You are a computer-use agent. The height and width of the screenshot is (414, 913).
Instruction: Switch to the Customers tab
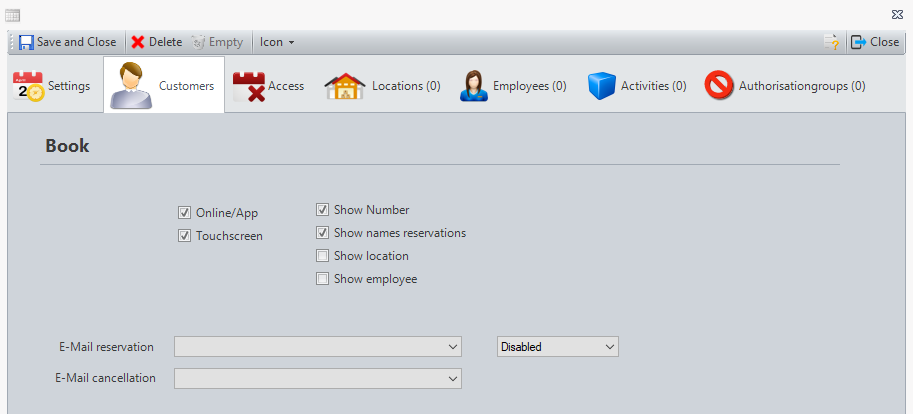pyautogui.click(x=164, y=86)
